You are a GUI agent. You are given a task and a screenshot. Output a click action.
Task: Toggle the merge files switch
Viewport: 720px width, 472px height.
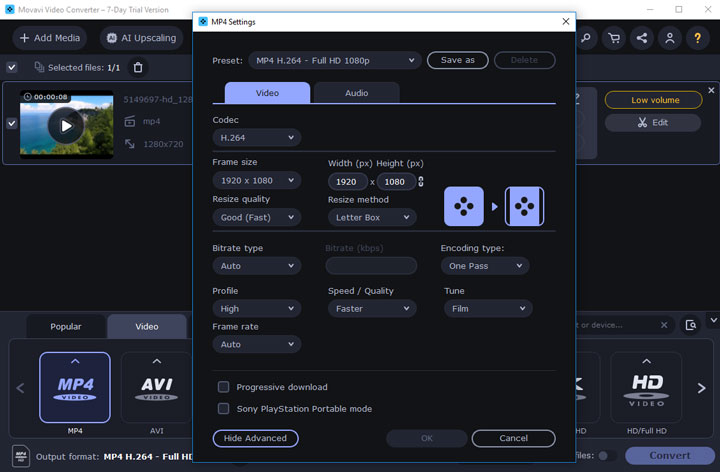pos(607,455)
